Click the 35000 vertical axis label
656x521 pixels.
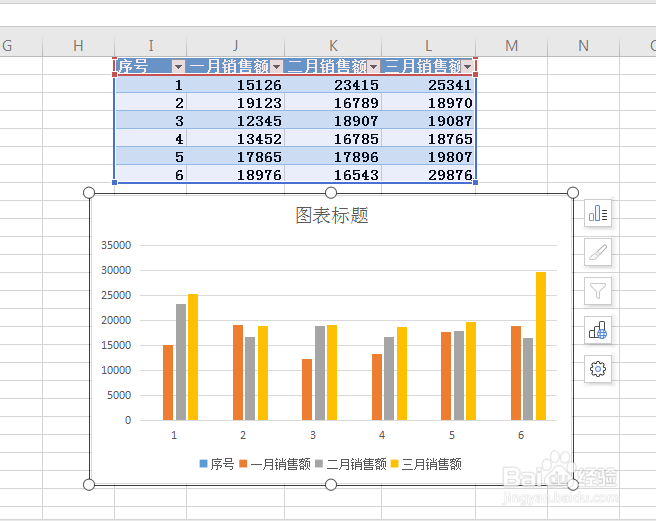click(116, 245)
